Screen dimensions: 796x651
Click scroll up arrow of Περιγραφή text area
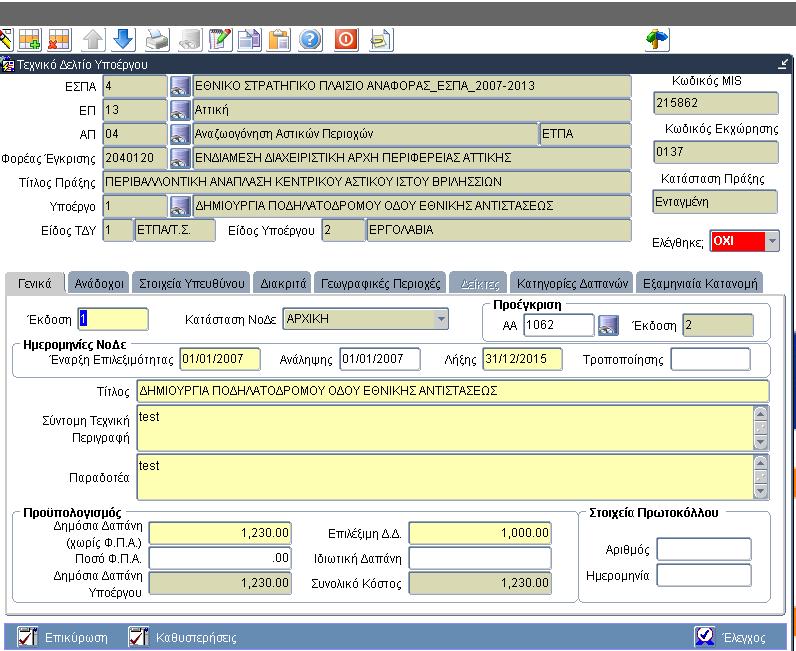pos(760,413)
